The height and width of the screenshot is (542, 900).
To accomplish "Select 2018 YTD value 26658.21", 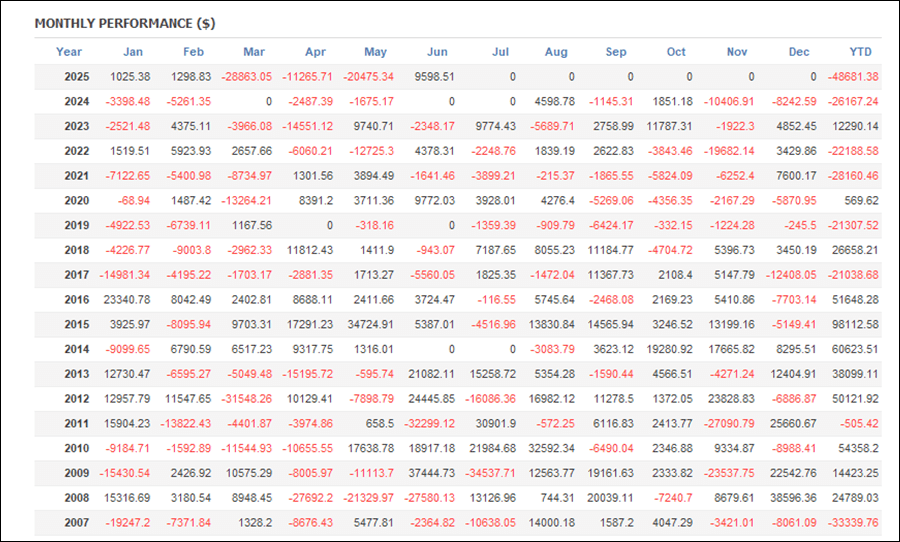I will pyautogui.click(x=855, y=250).
